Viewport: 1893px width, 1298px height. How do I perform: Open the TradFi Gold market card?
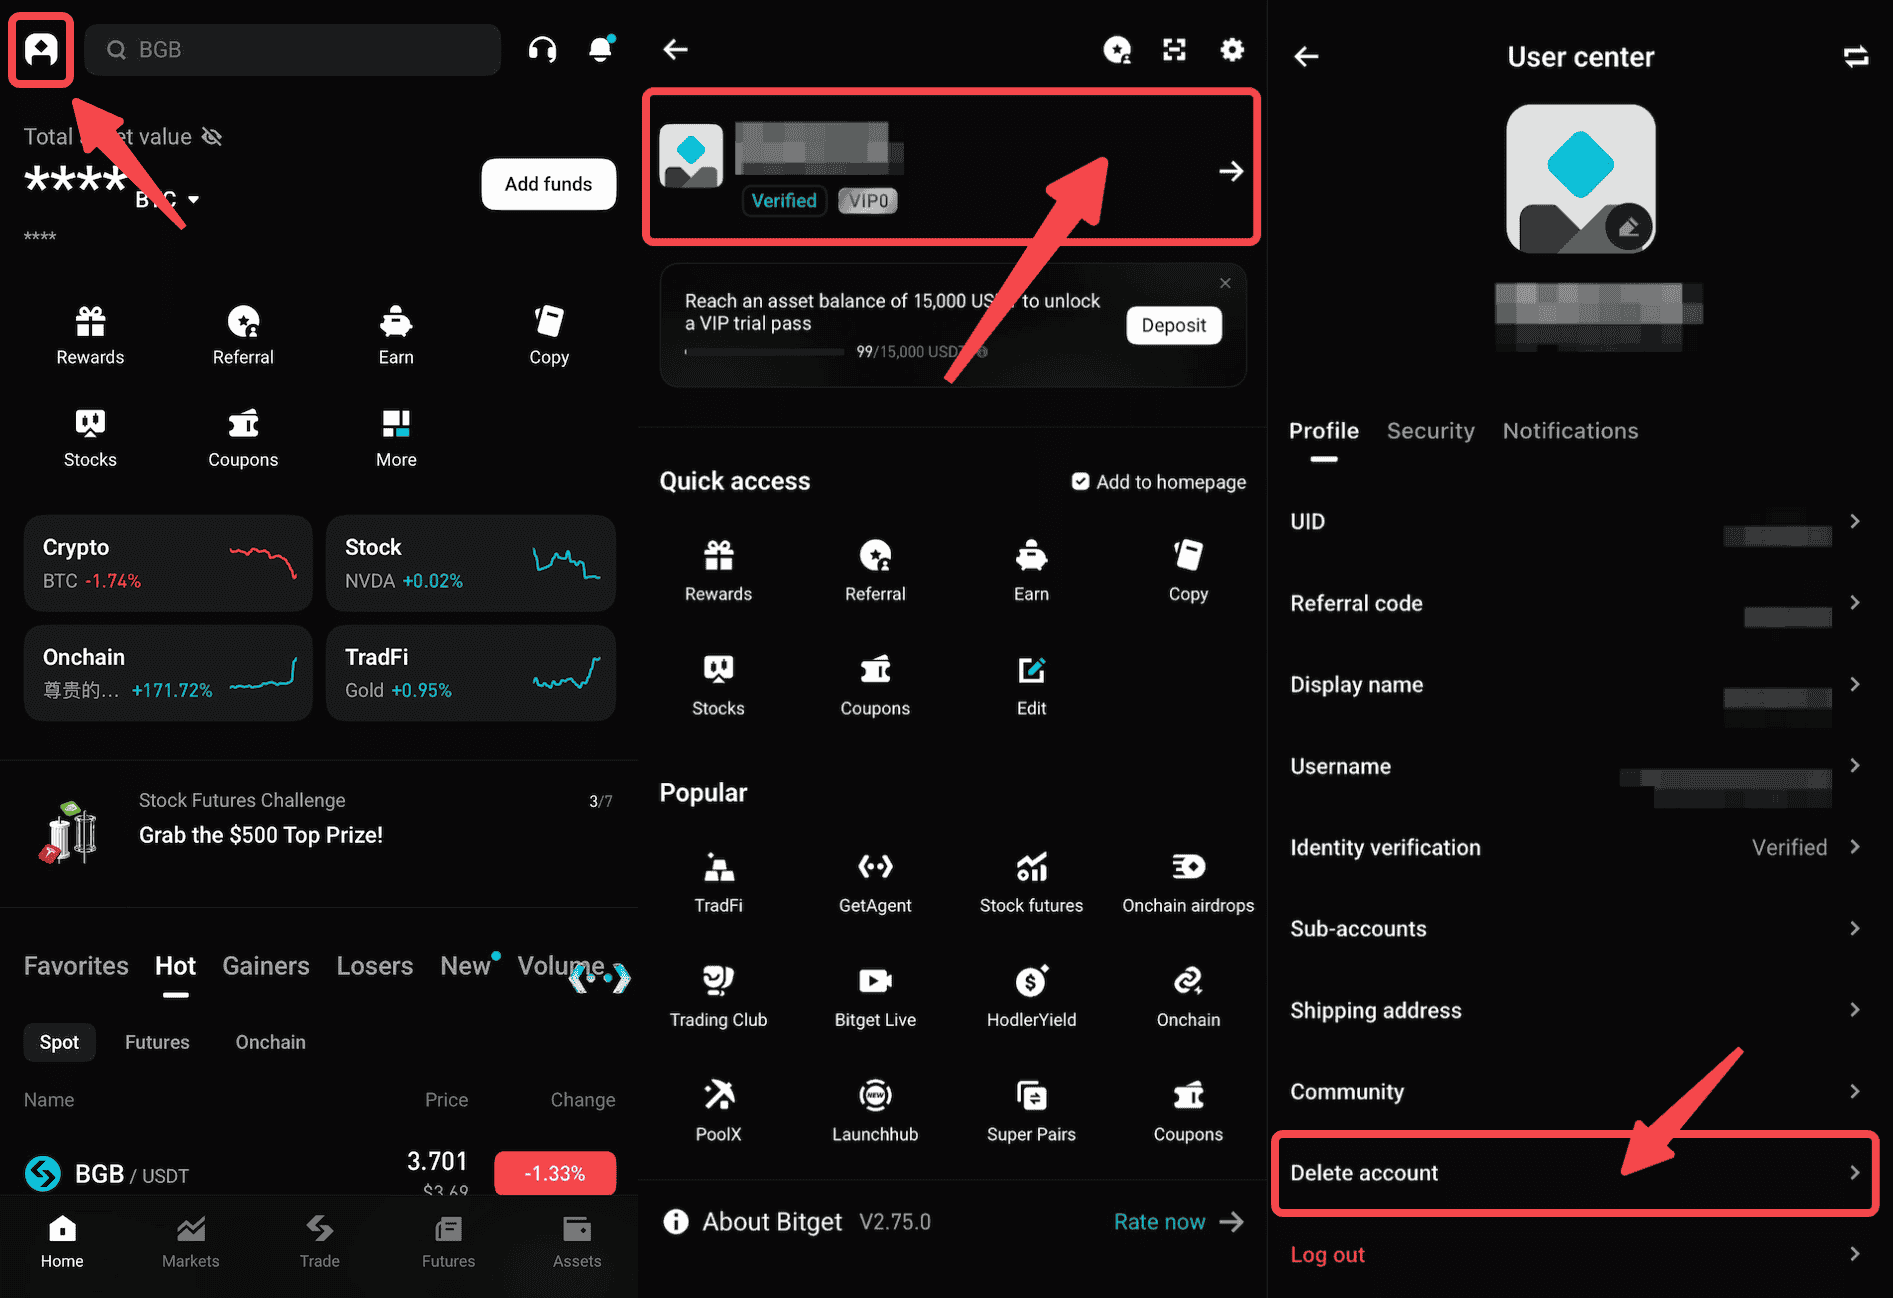(471, 673)
